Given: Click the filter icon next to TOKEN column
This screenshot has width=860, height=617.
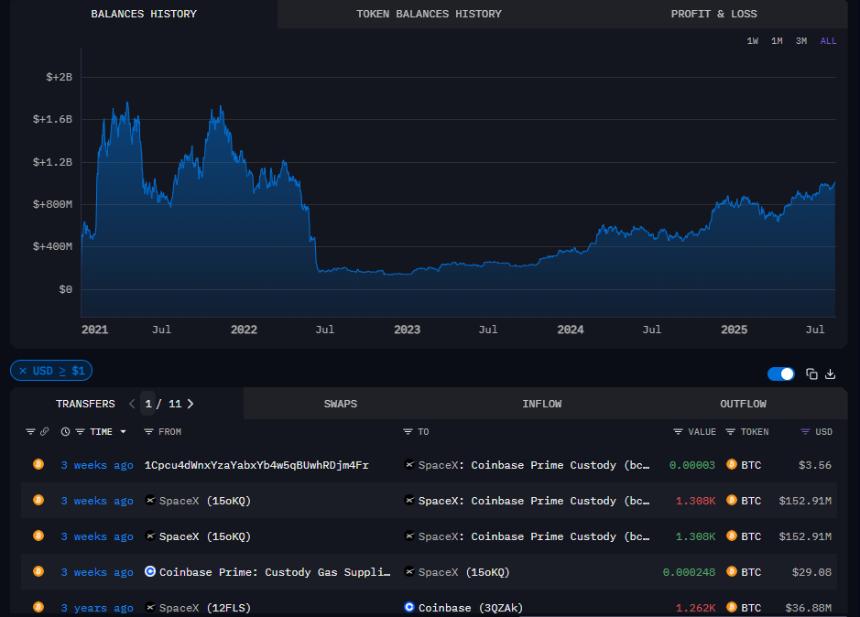Looking at the screenshot, I should pos(730,432).
